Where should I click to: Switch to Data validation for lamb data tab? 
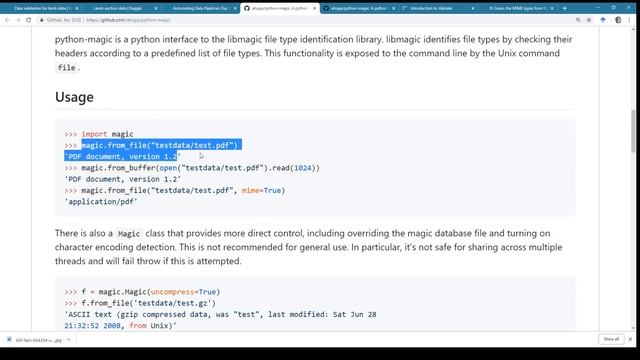coord(41,8)
